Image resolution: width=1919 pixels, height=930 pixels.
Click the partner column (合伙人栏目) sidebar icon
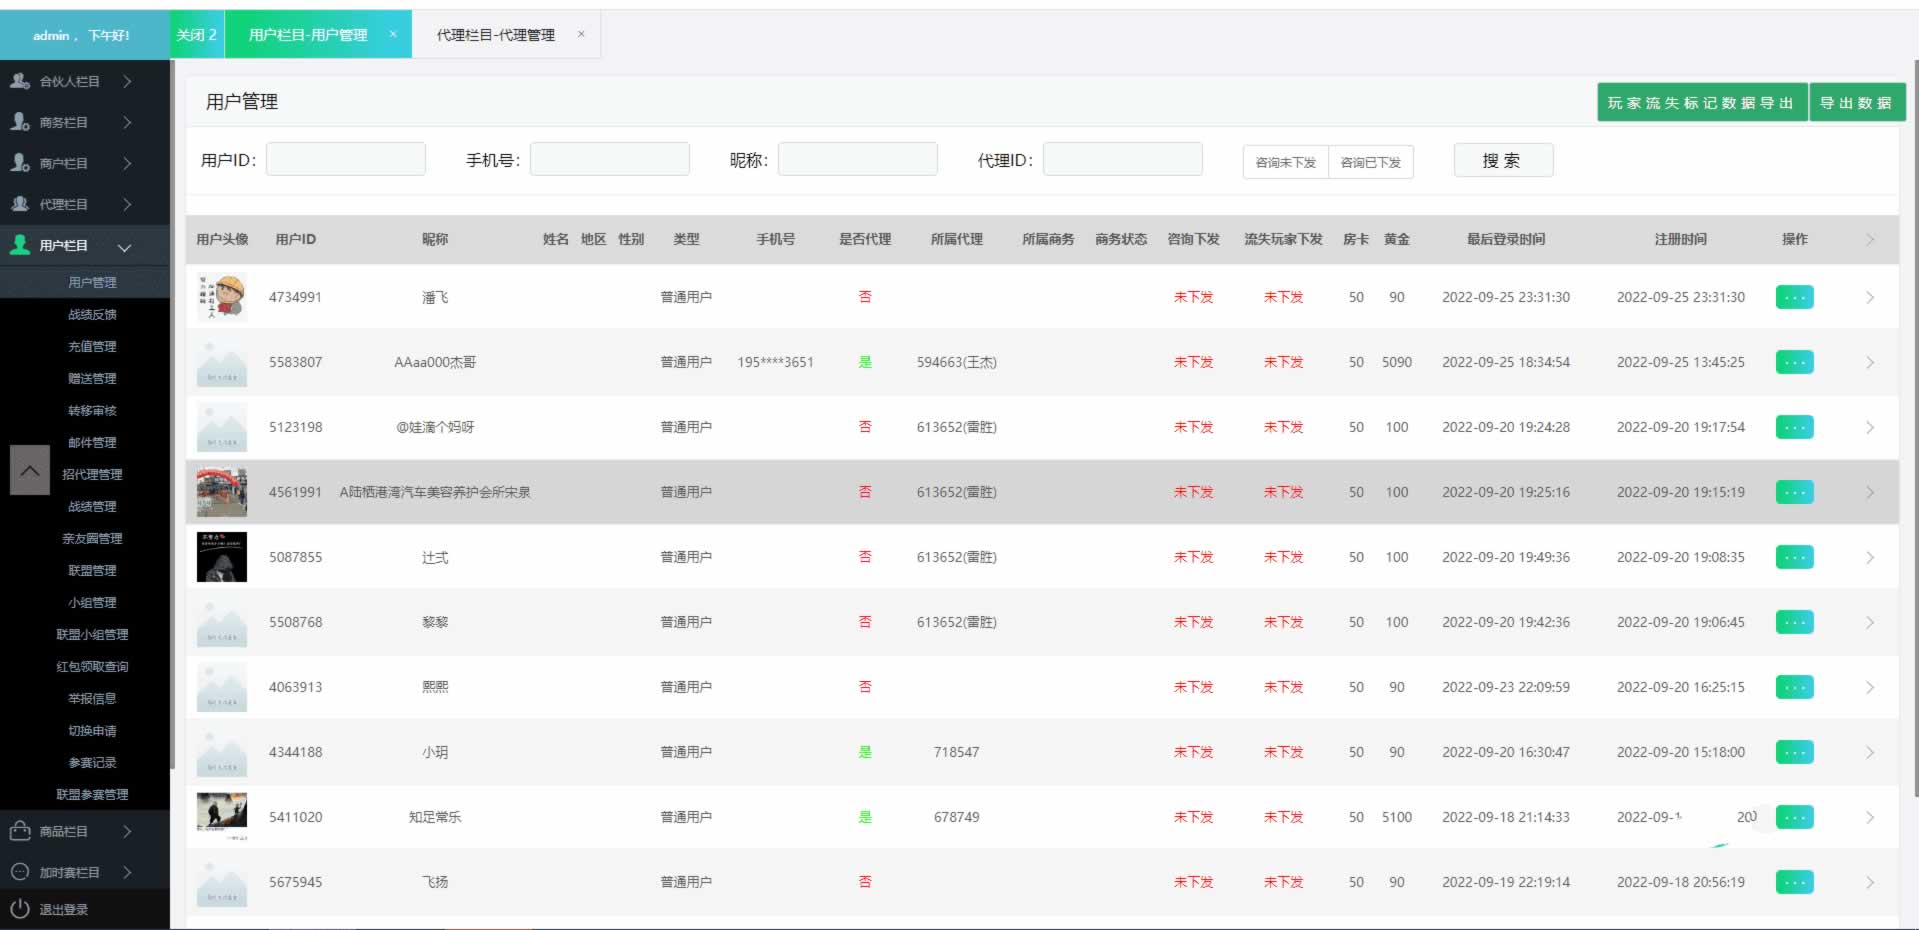[20, 81]
